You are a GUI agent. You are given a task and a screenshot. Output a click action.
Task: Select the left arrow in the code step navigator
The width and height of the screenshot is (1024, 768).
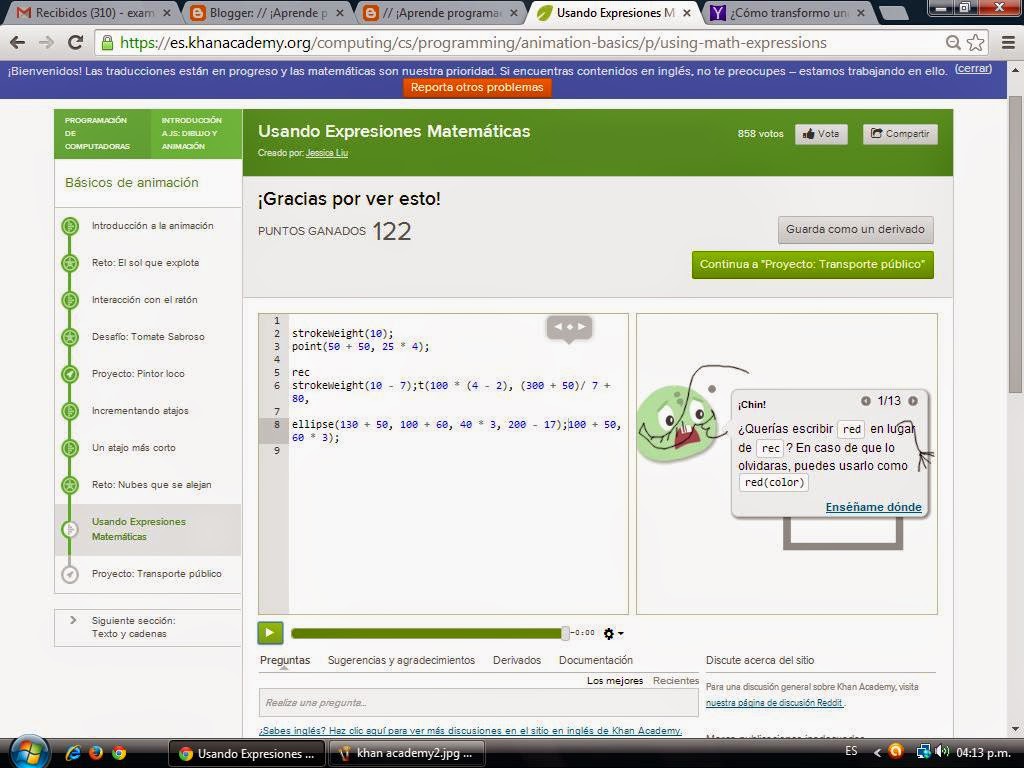coord(559,325)
